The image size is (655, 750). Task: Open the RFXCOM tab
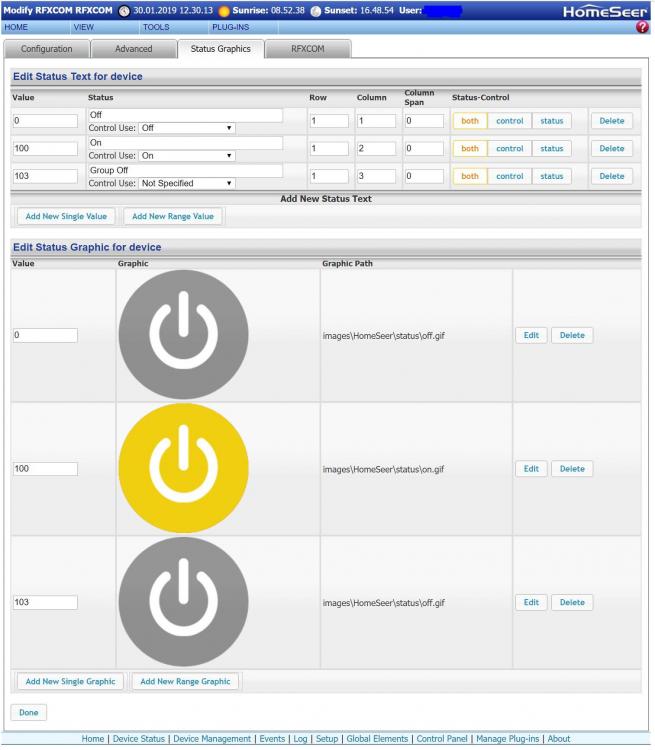(308, 48)
